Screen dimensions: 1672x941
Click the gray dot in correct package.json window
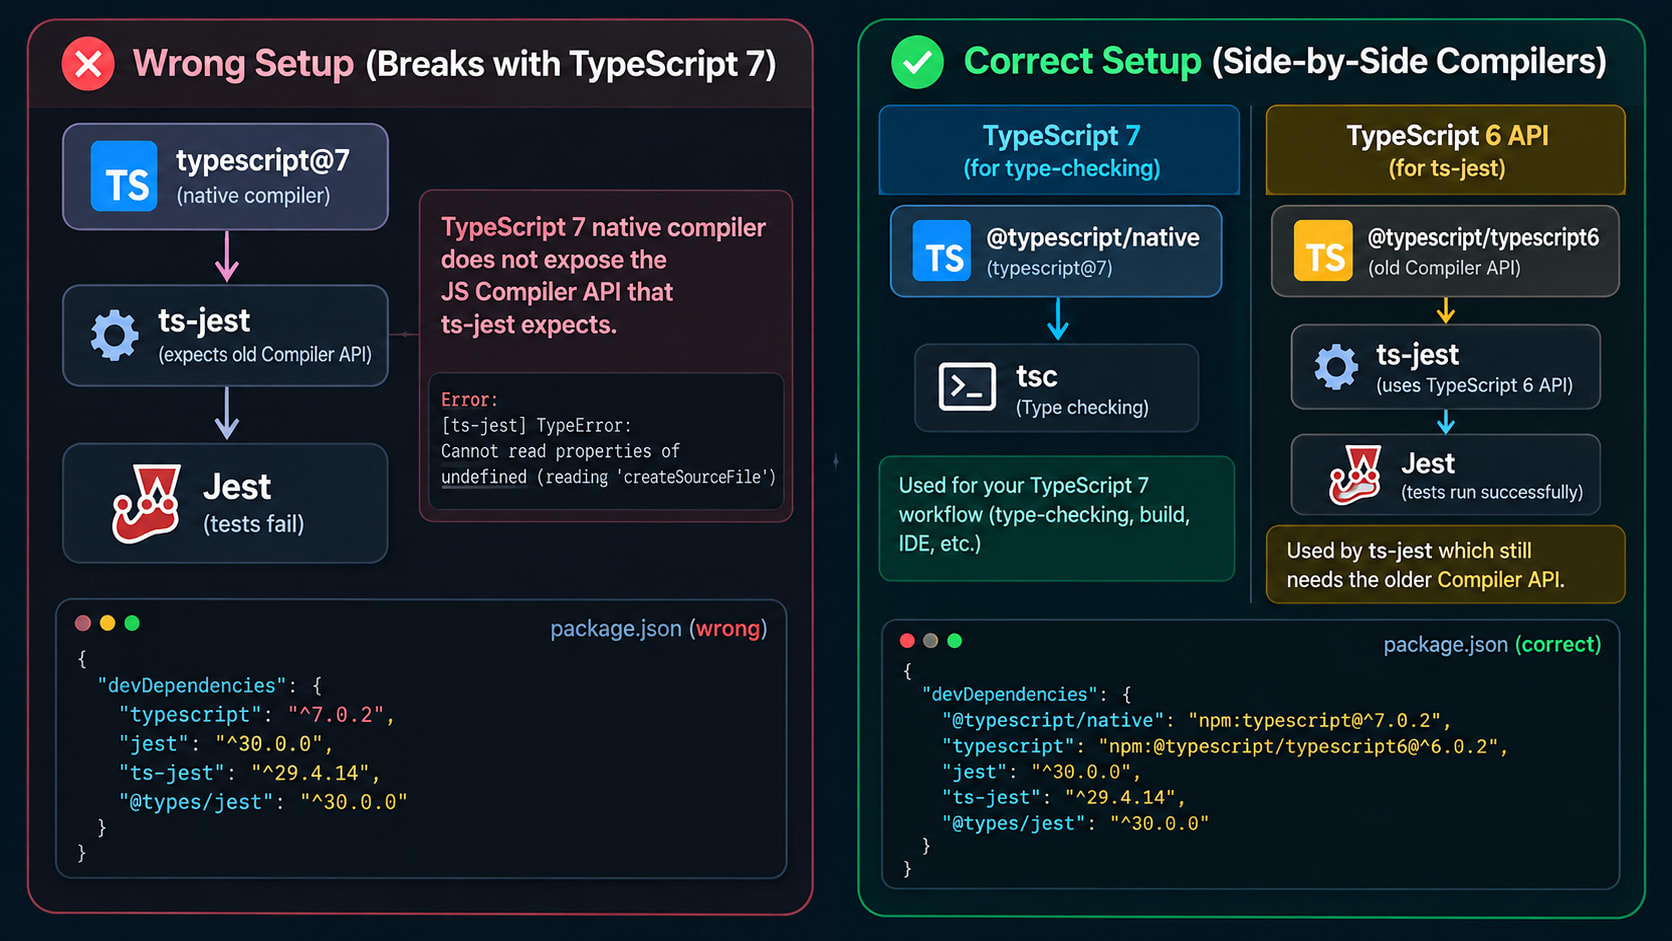click(931, 641)
